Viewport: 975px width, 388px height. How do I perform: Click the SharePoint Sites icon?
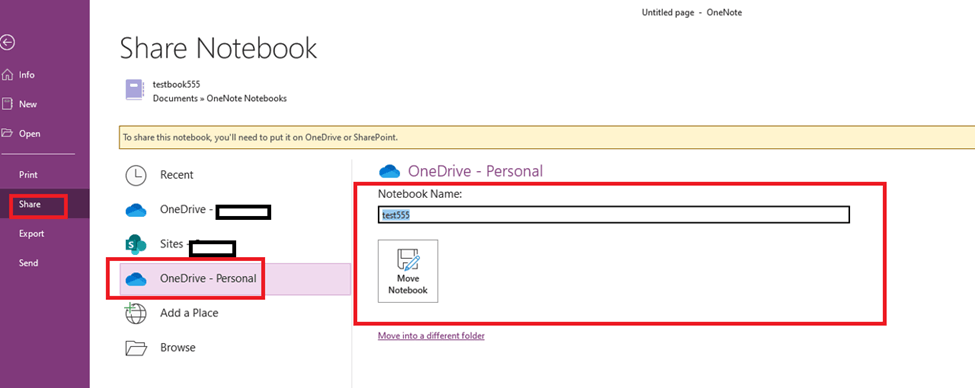coord(136,244)
